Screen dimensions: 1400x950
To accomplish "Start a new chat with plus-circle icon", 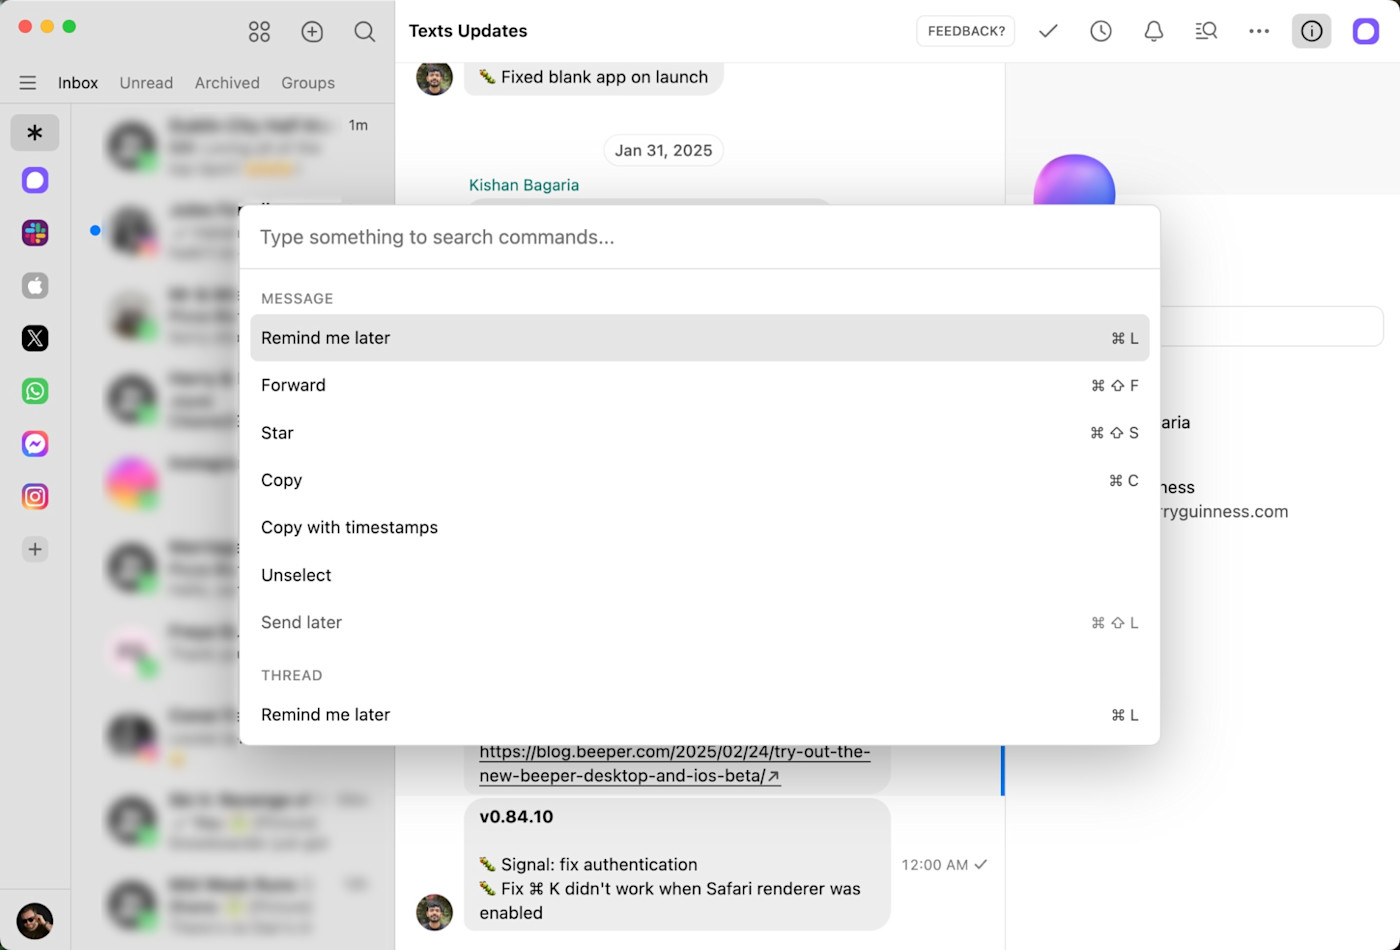I will [312, 32].
